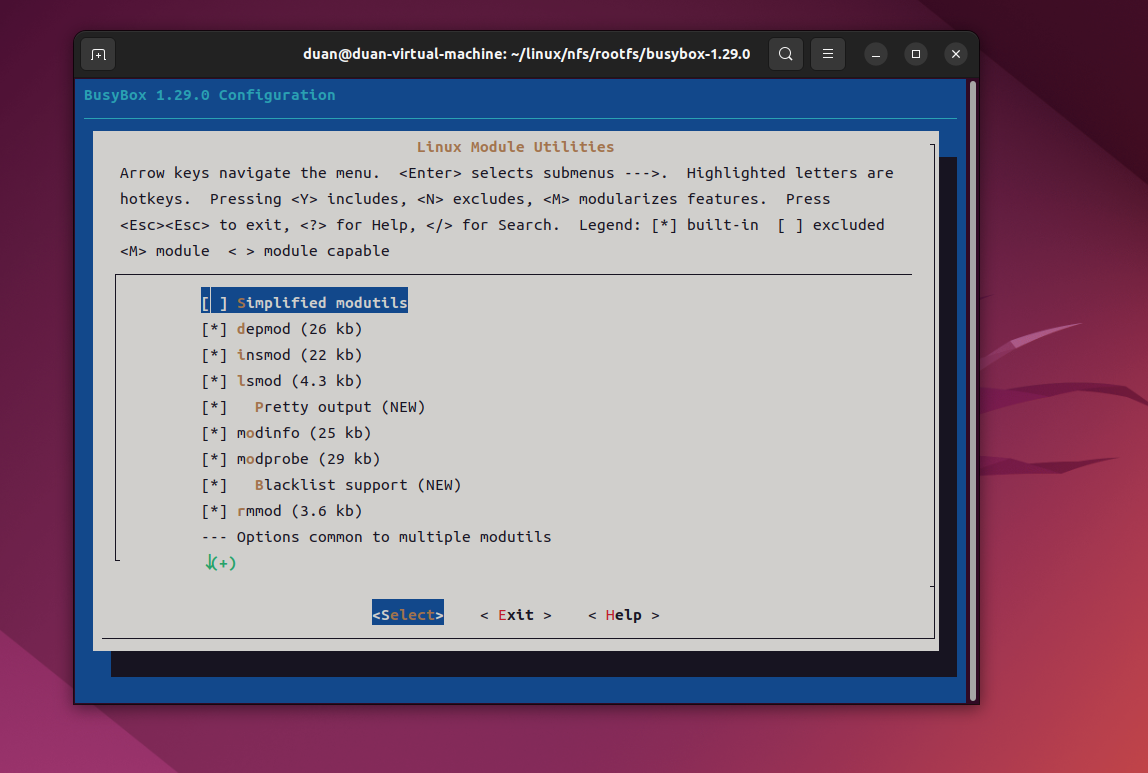
Task: Toggle the lsmod (4.3 kb) checkbox
Action: coord(215,381)
